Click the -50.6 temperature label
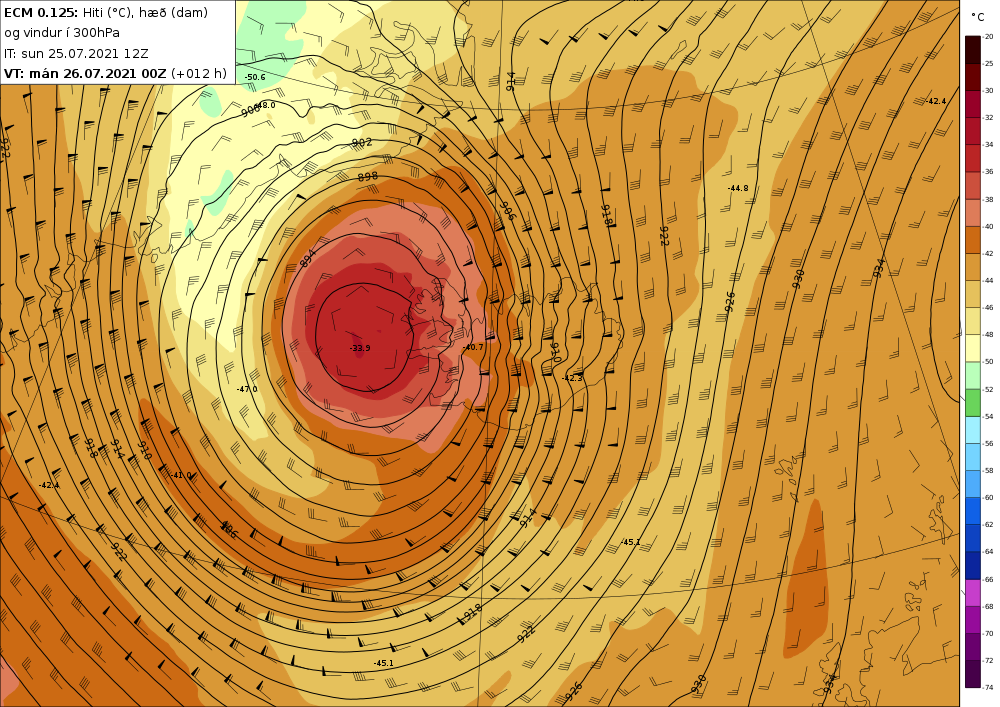 click(255, 77)
